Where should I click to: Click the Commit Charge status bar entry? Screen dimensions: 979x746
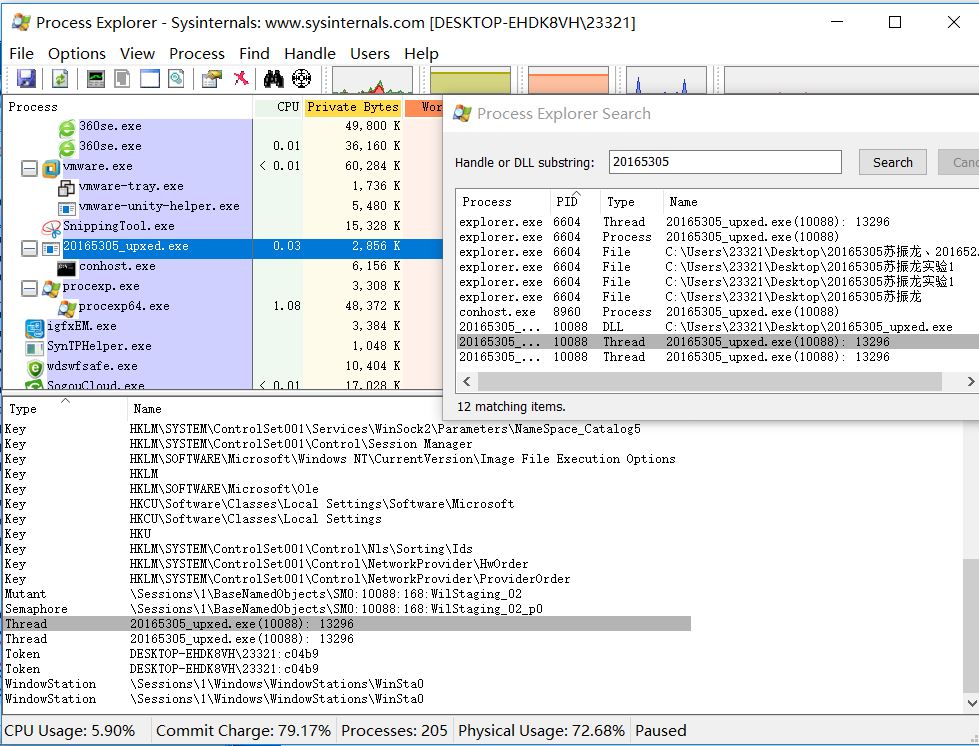(x=244, y=730)
